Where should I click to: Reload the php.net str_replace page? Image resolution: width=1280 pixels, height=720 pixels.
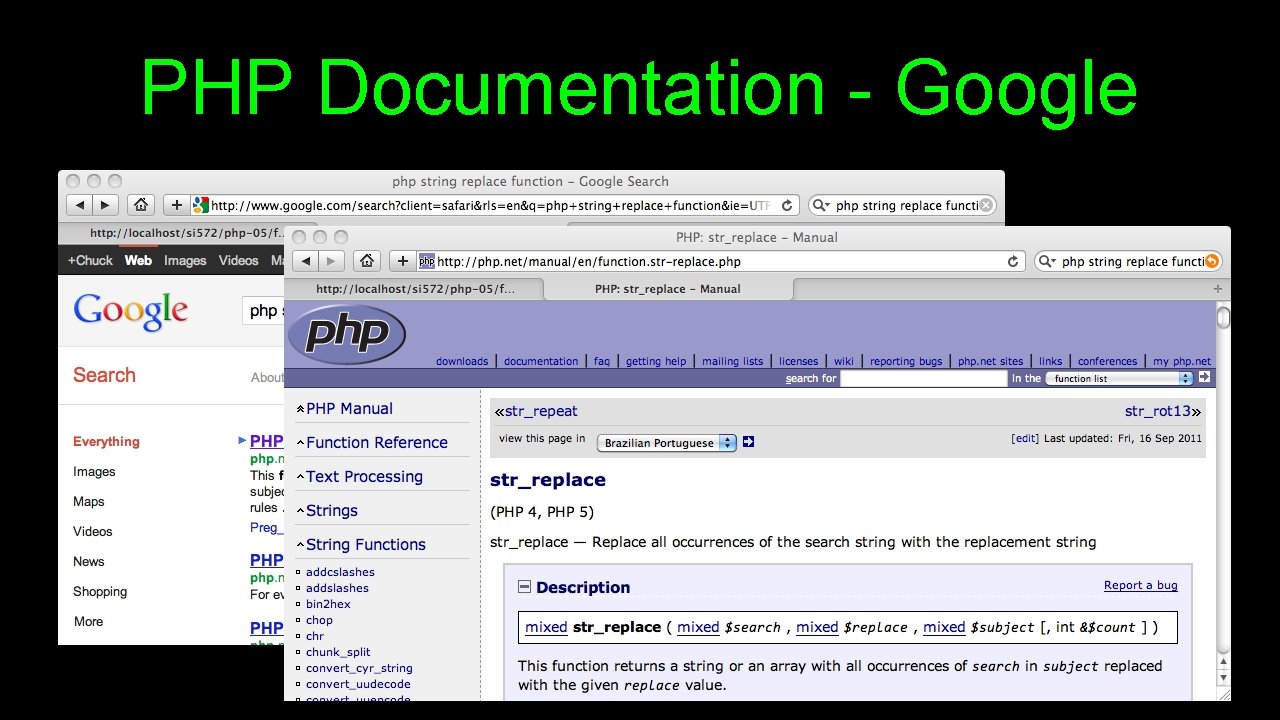pos(1013,262)
